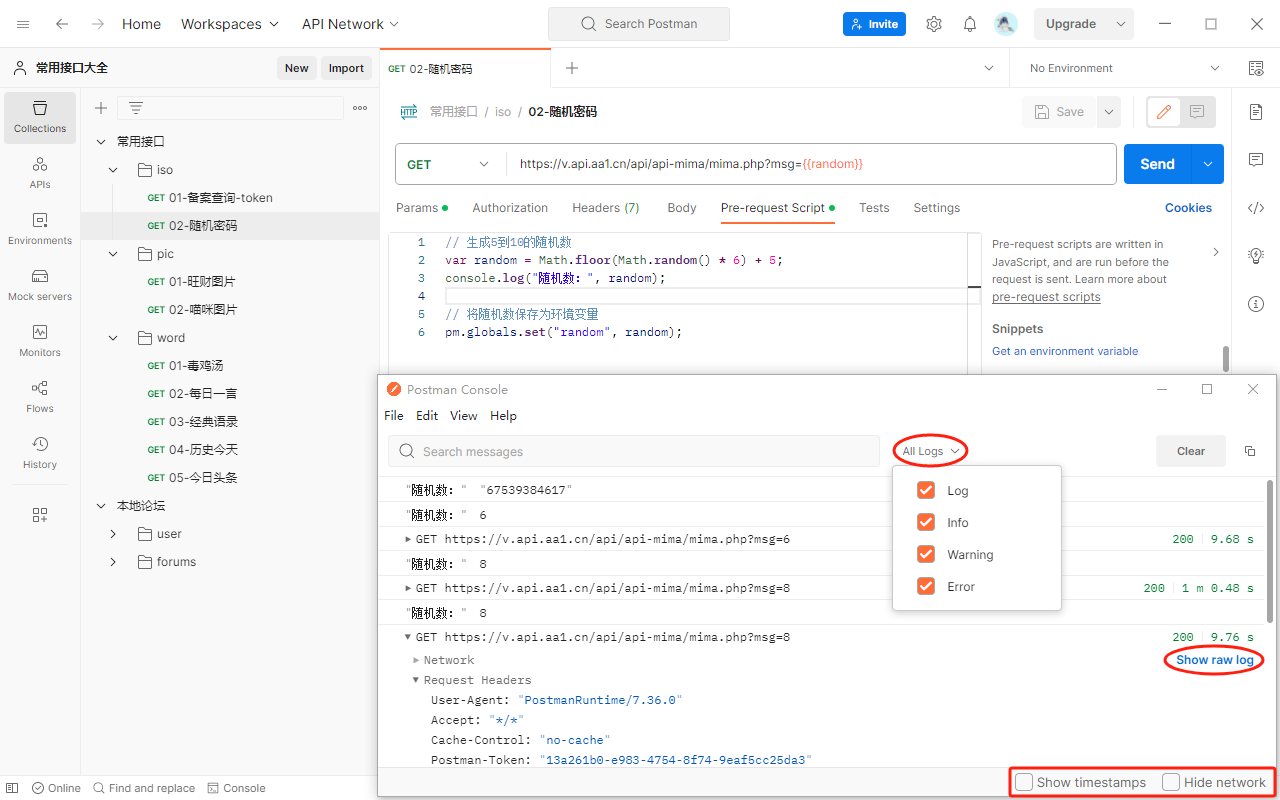Open Mock servers in the sidebar
The width and height of the screenshot is (1280, 800).
[40, 285]
